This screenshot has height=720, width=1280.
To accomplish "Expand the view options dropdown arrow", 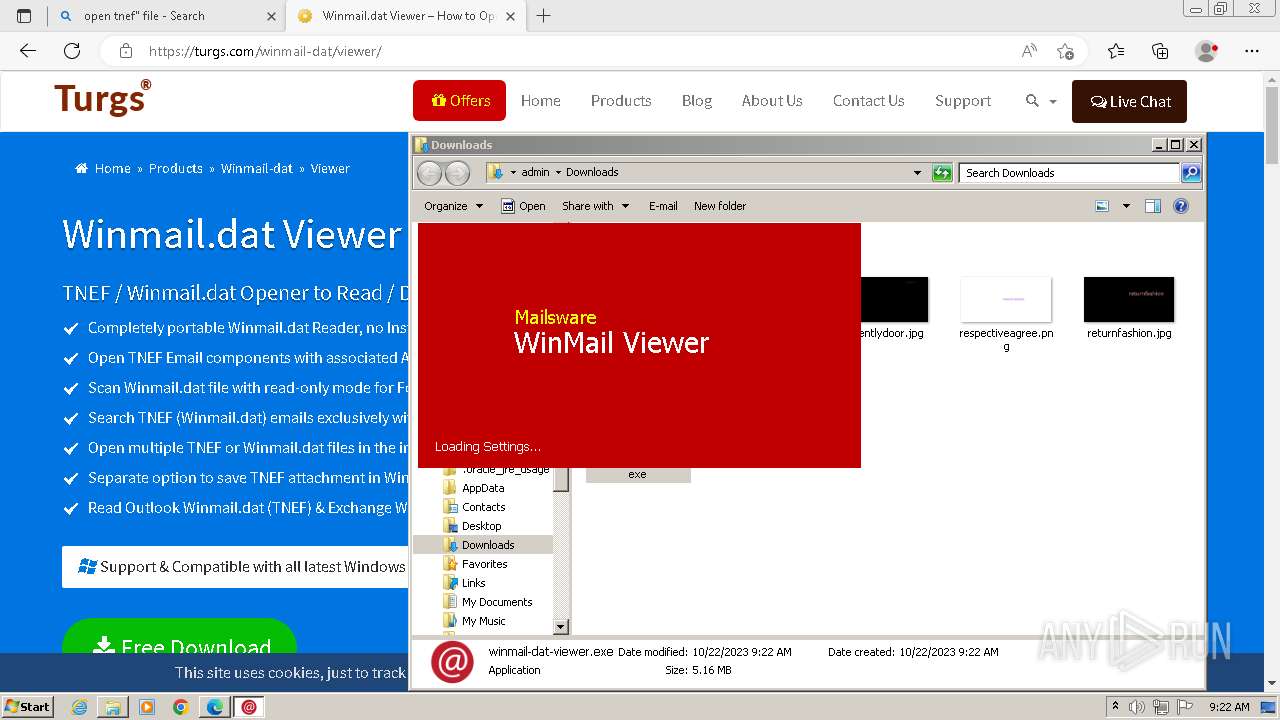I will [1126, 206].
